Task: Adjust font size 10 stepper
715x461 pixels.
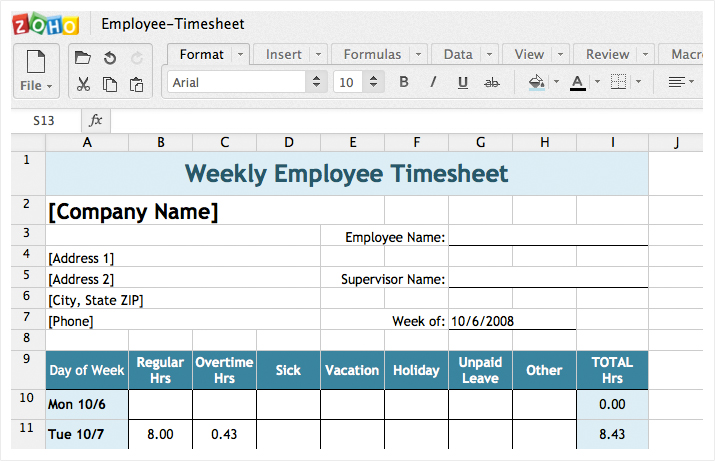Action: point(373,82)
